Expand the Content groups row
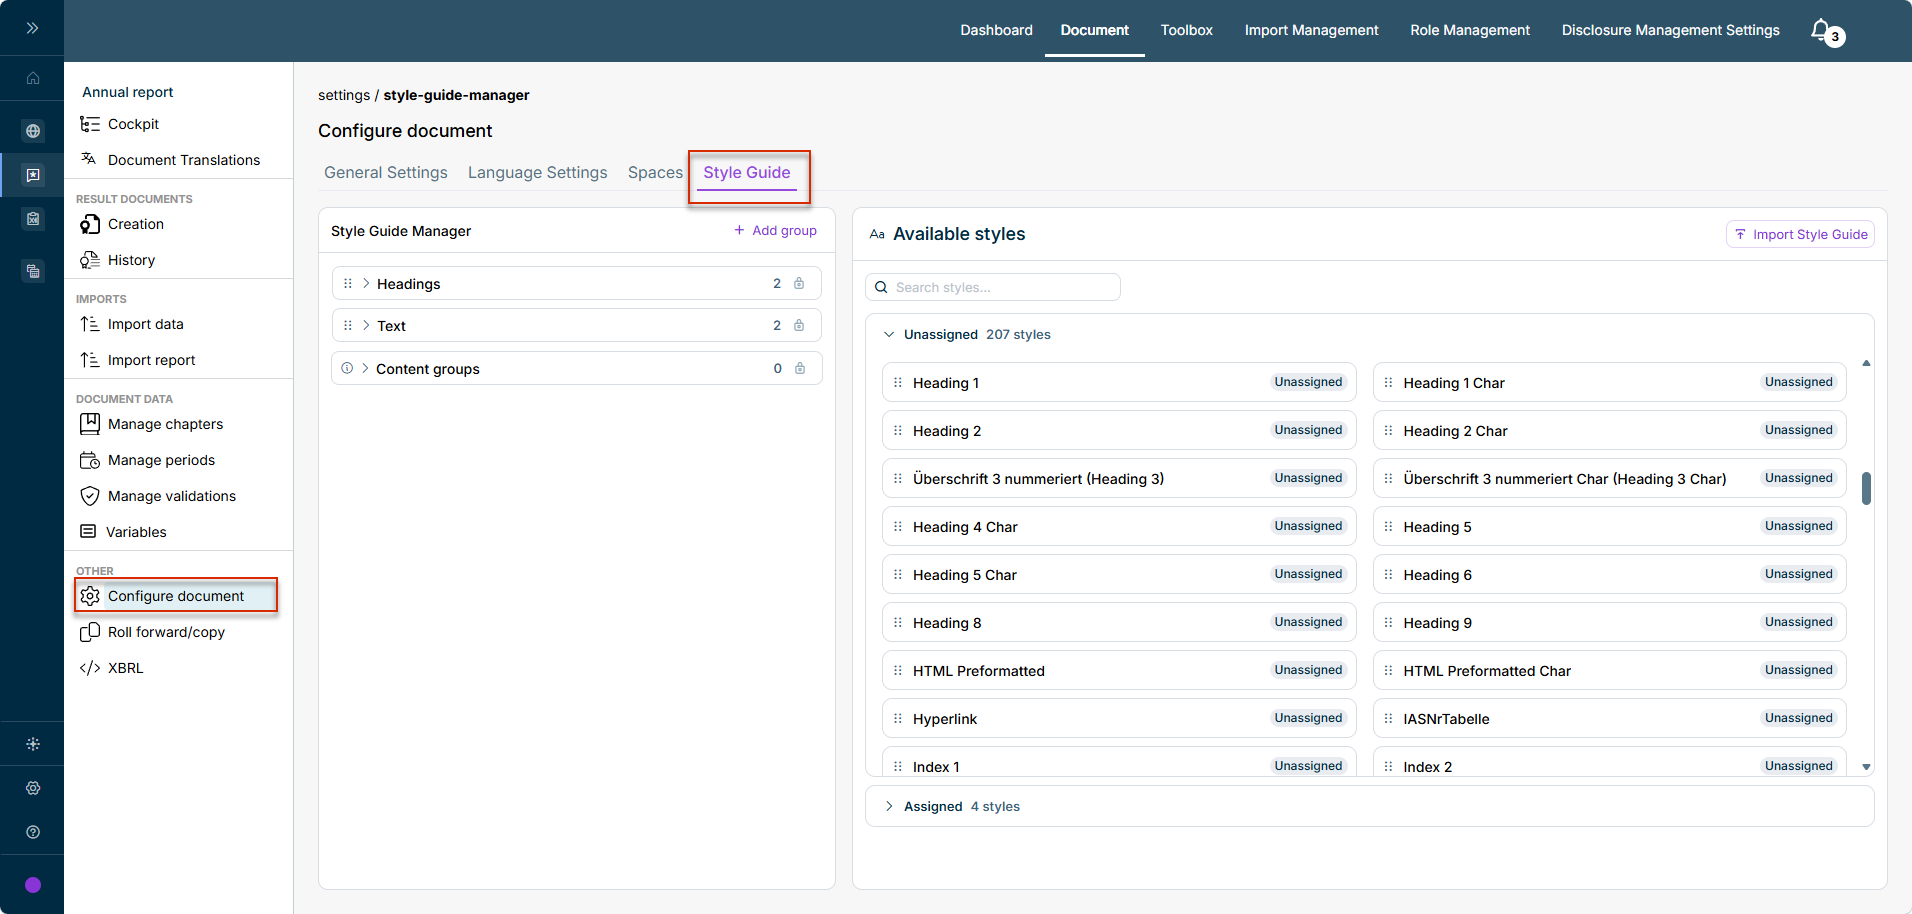Viewport: 1912px width, 914px height. tap(365, 369)
